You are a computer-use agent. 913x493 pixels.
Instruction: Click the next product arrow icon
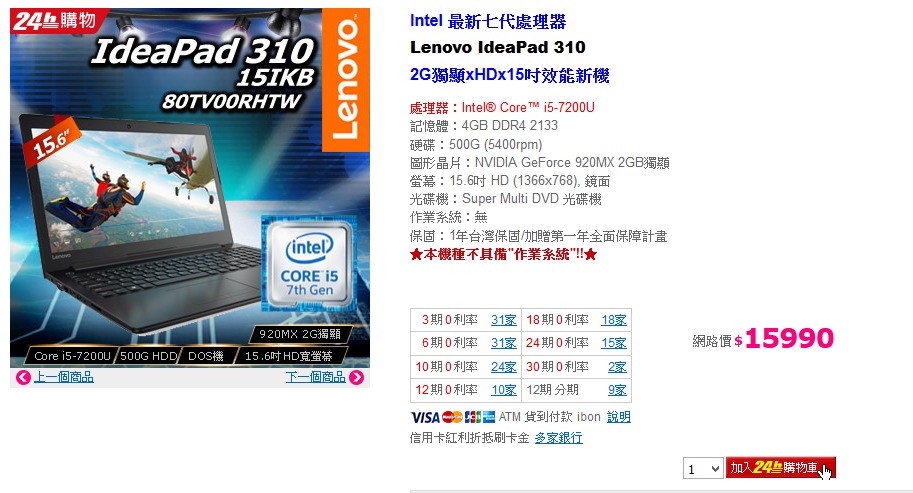point(357,377)
